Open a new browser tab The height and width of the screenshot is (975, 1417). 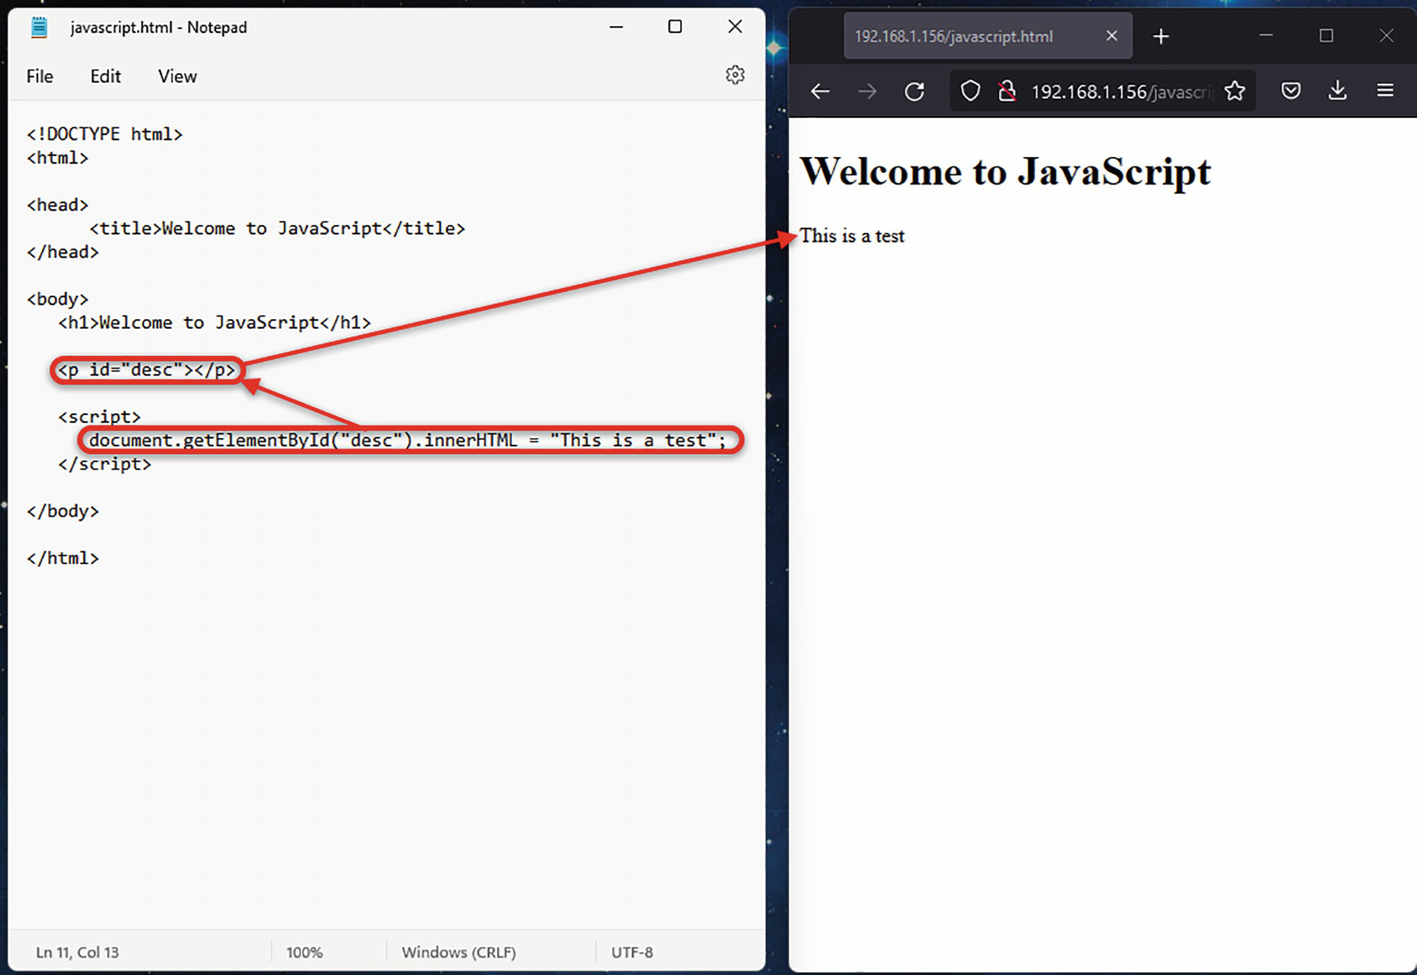click(x=1160, y=37)
